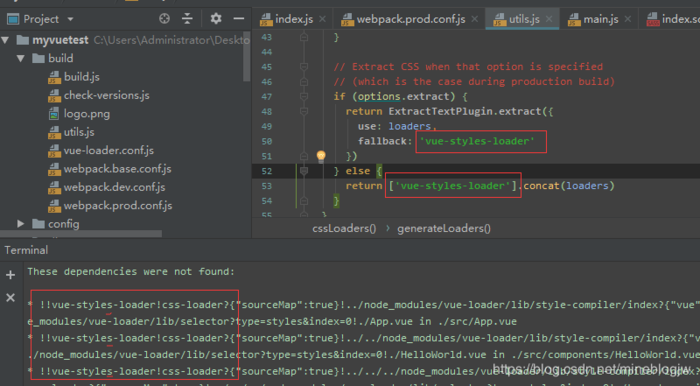Click the 'vue-styles-loader' string on line 53
700x386 pixels.
coord(453,186)
